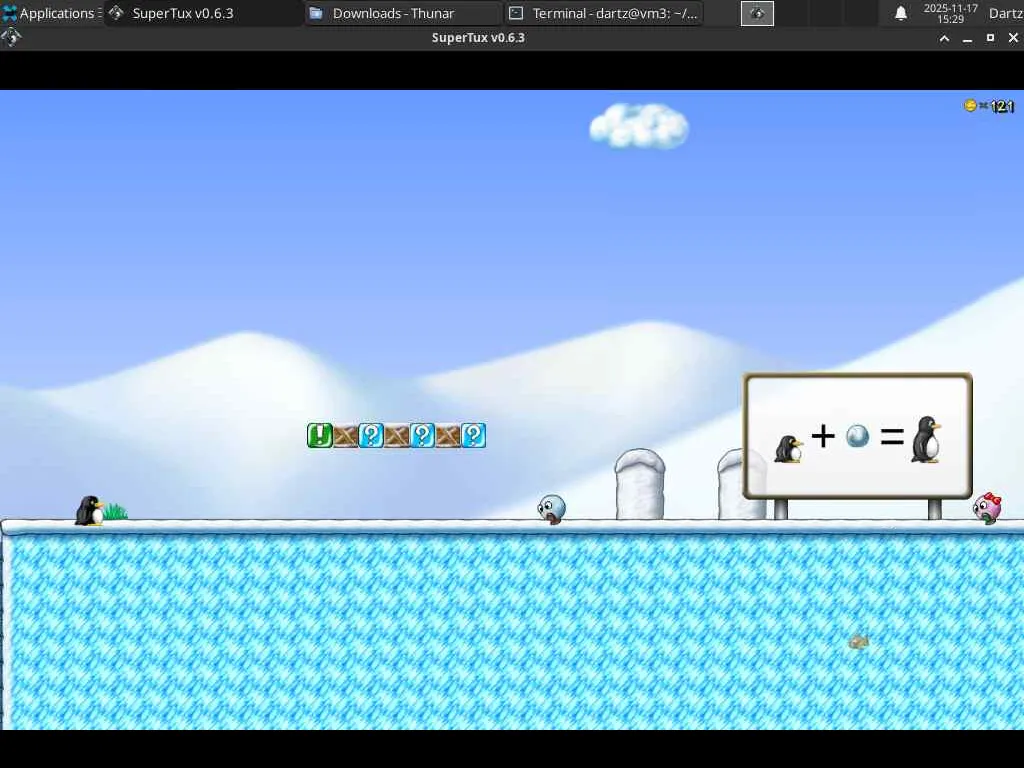Close the SuperTux window
This screenshot has width=1024, height=768.
(x=1013, y=38)
